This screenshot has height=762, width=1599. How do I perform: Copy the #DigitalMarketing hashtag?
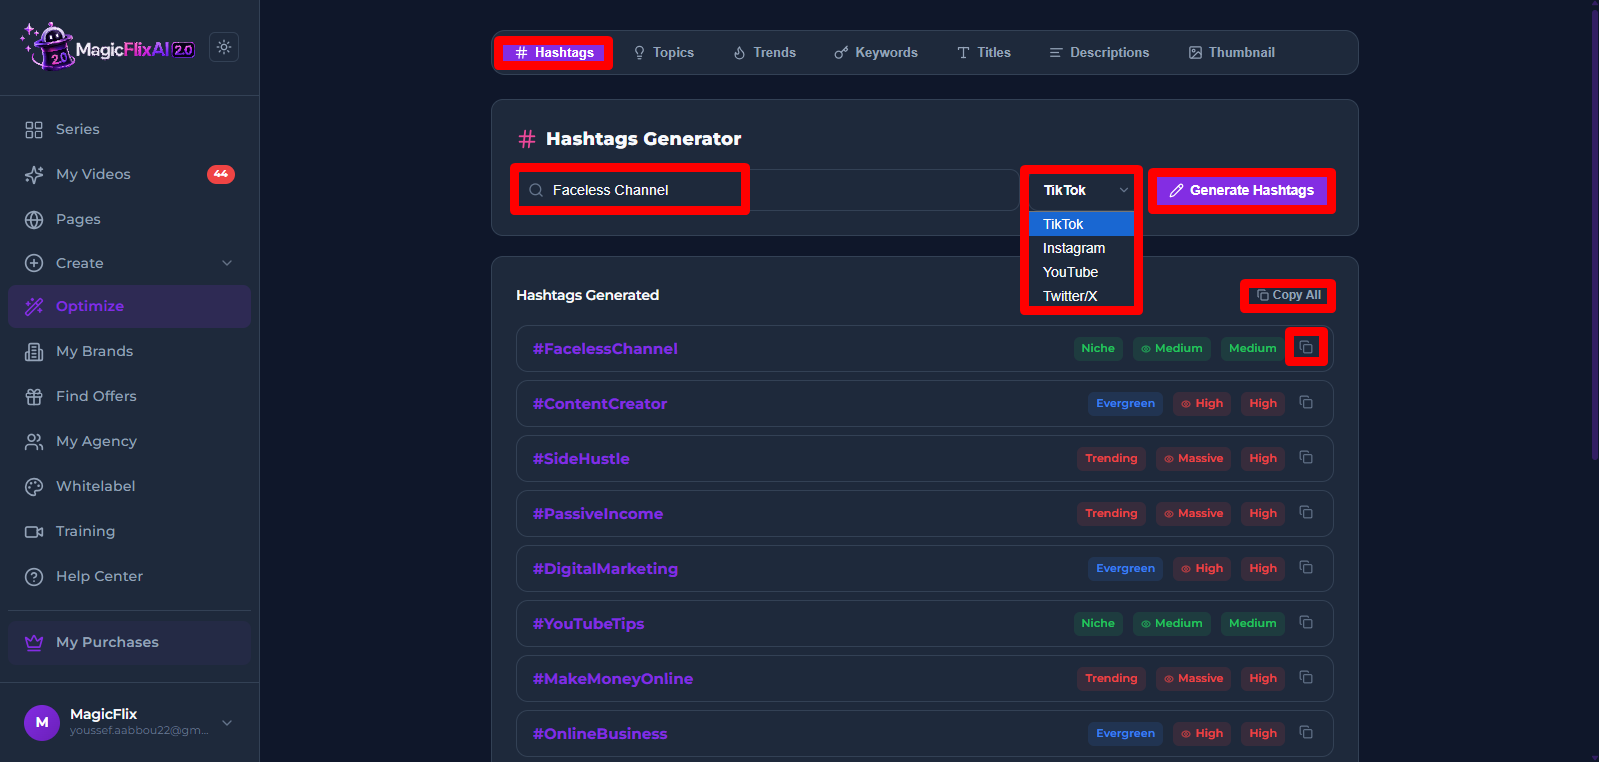click(1306, 567)
